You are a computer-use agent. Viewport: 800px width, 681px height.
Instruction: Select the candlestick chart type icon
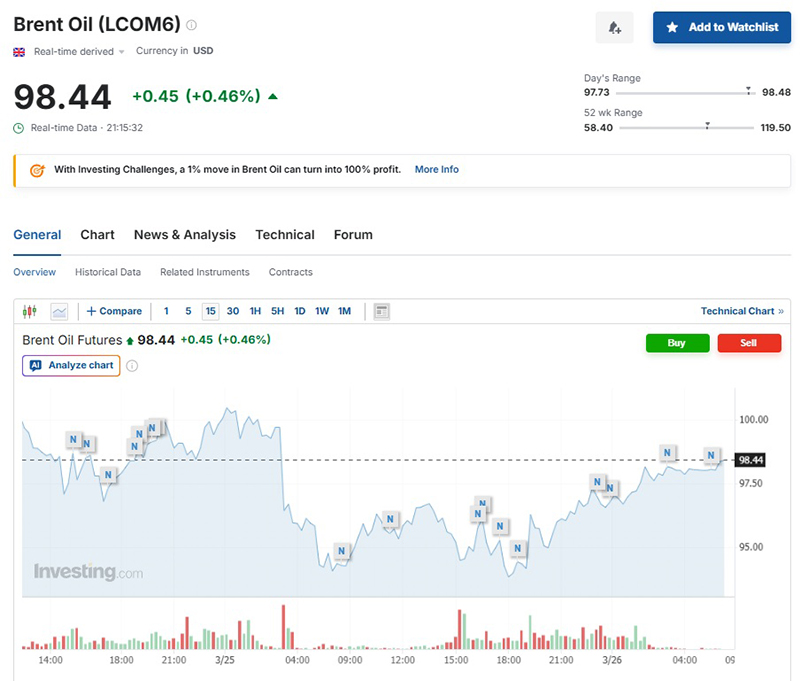point(29,311)
